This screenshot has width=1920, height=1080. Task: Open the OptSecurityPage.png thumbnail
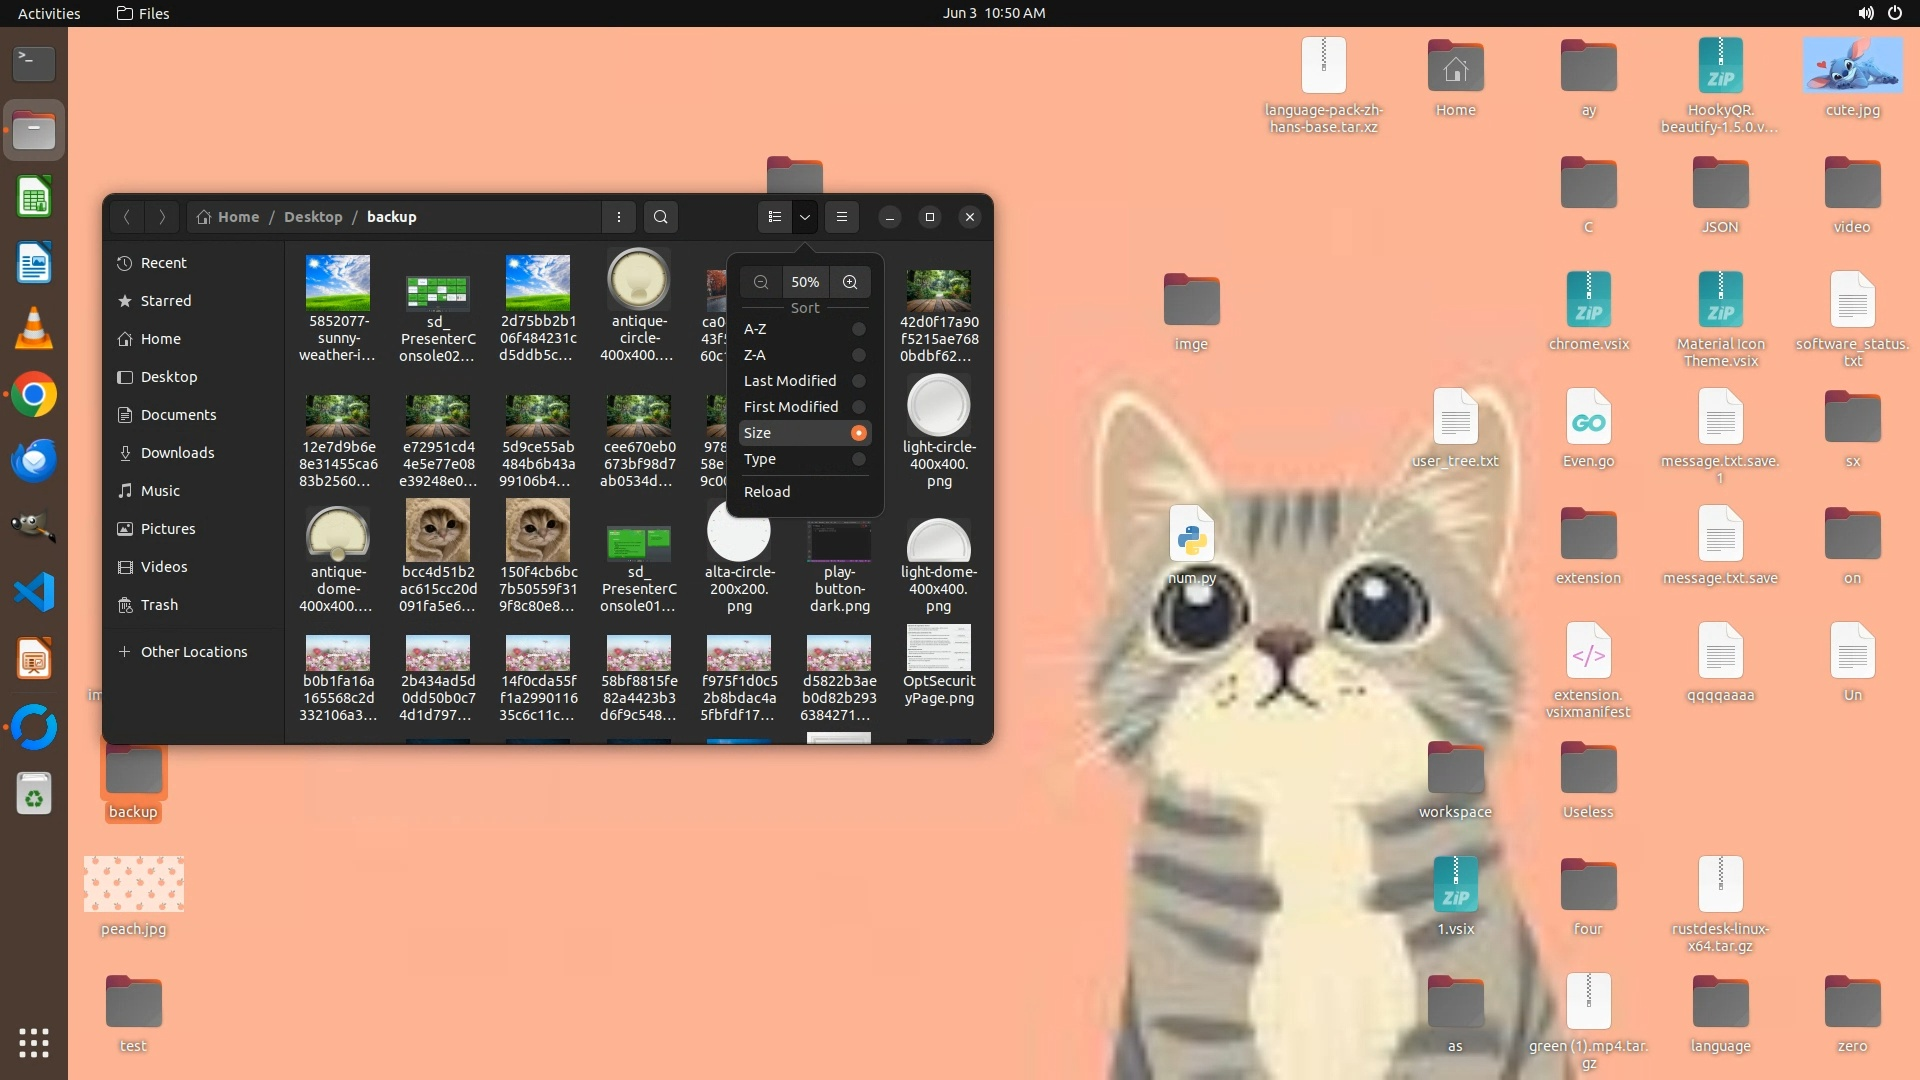[x=938, y=650]
